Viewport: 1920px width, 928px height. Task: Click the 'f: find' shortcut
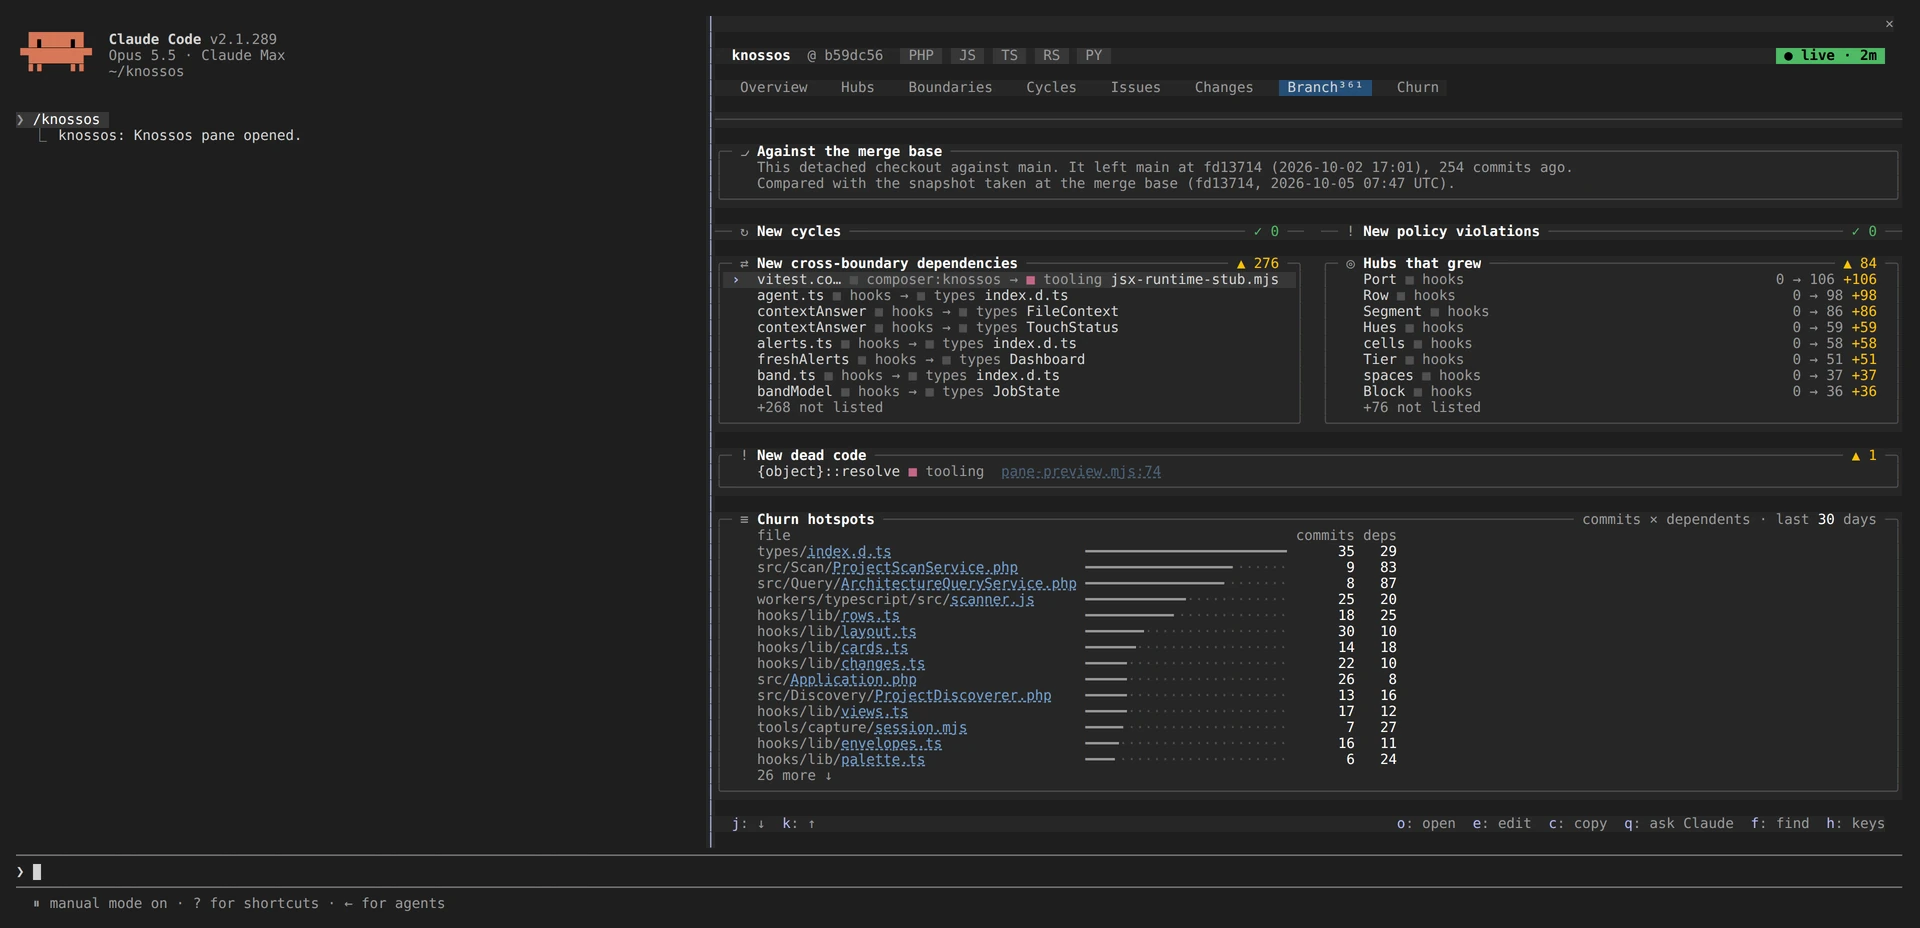point(1780,824)
